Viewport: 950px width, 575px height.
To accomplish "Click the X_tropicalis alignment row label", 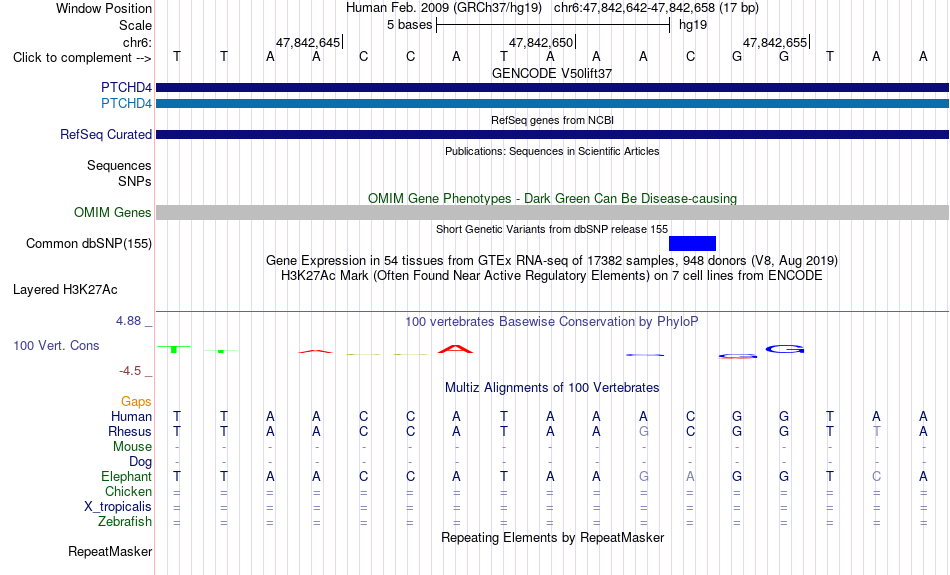I will [118, 507].
